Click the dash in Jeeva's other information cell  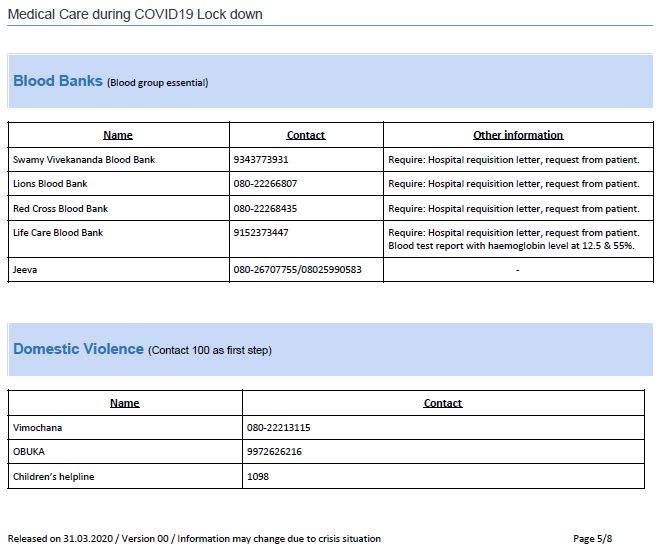coord(518,270)
